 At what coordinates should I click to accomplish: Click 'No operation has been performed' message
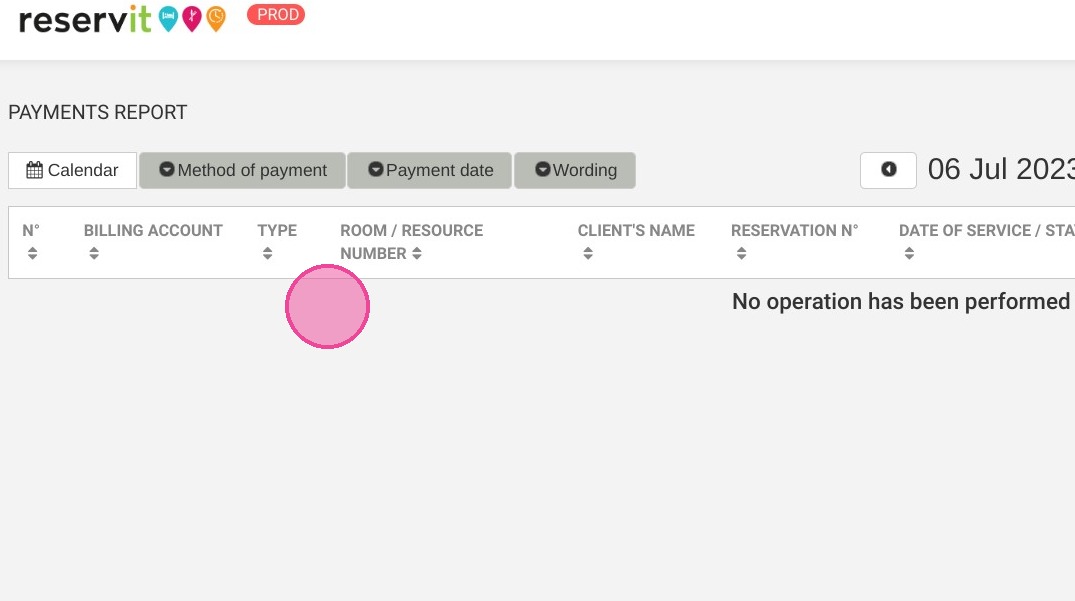[x=901, y=302]
